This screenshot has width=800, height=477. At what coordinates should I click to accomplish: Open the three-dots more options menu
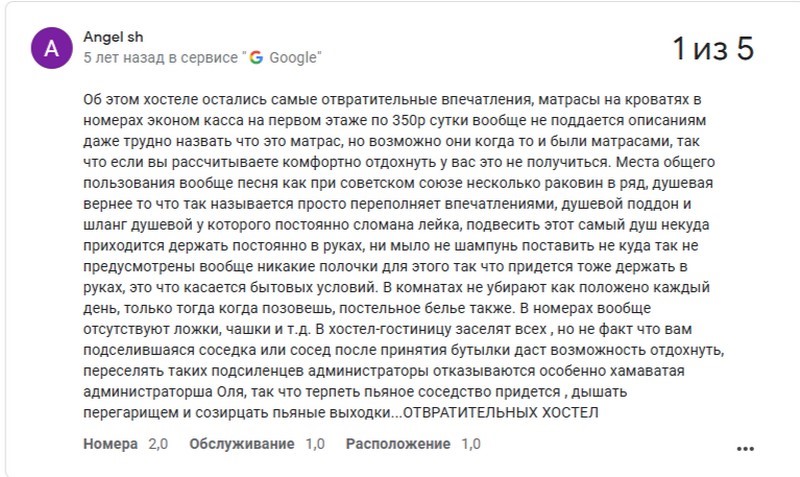tap(745, 449)
